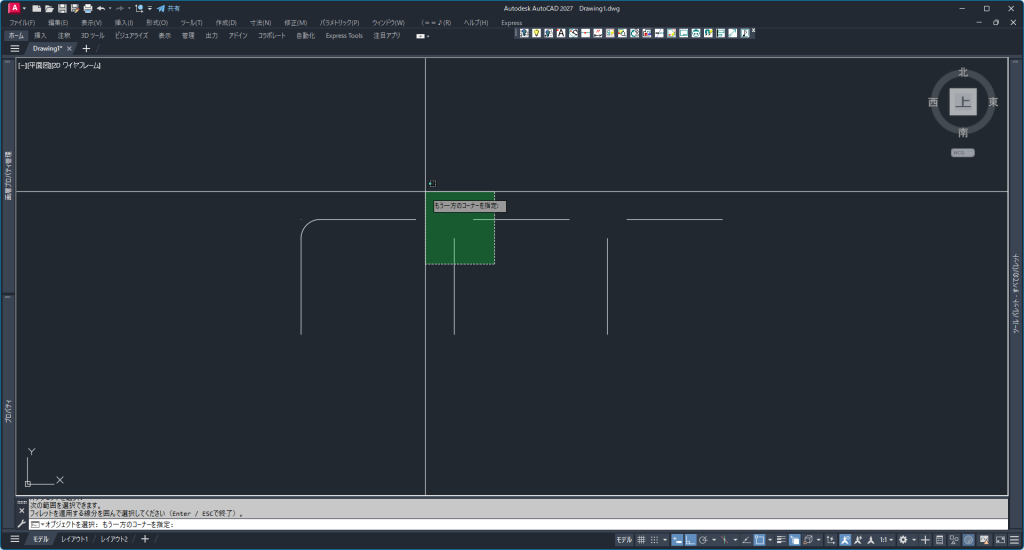Open the workspace switching gear icon
Image resolution: width=1024 pixels, height=550 pixels.
[x=903, y=540]
